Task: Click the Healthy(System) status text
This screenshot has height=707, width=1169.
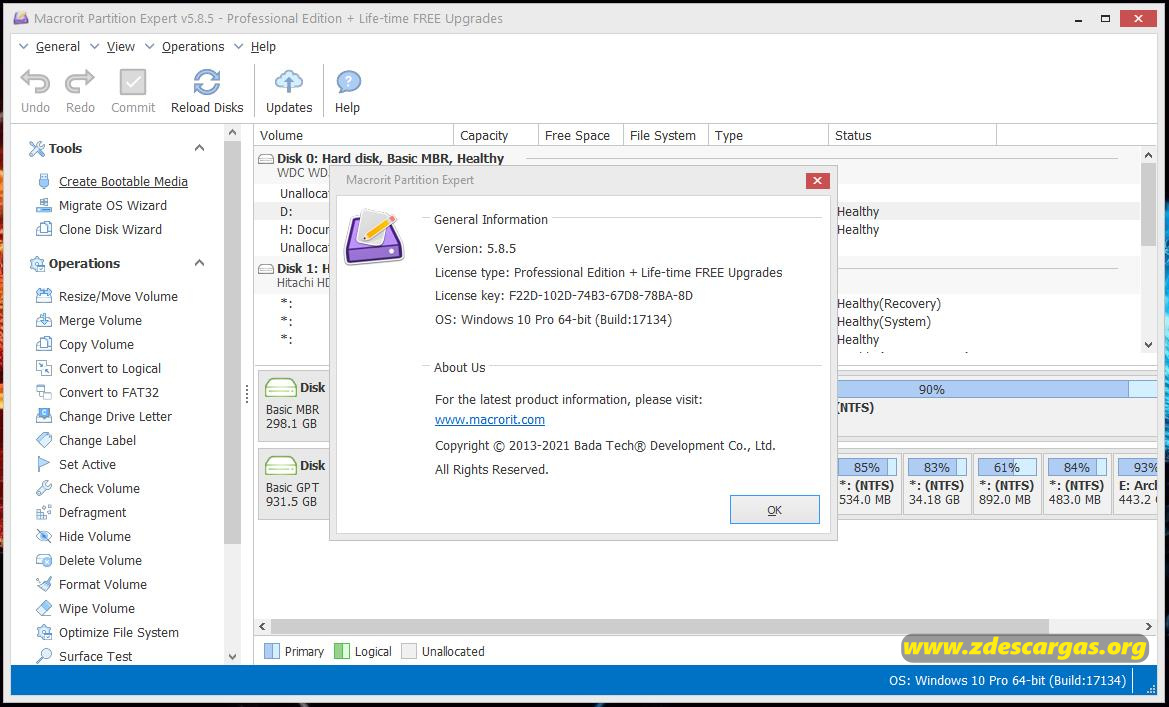Action: tap(883, 321)
